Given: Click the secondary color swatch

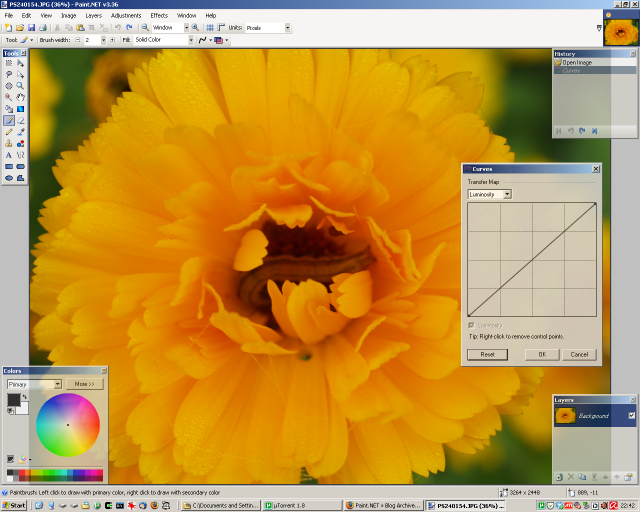Looking at the screenshot, I should [23, 409].
